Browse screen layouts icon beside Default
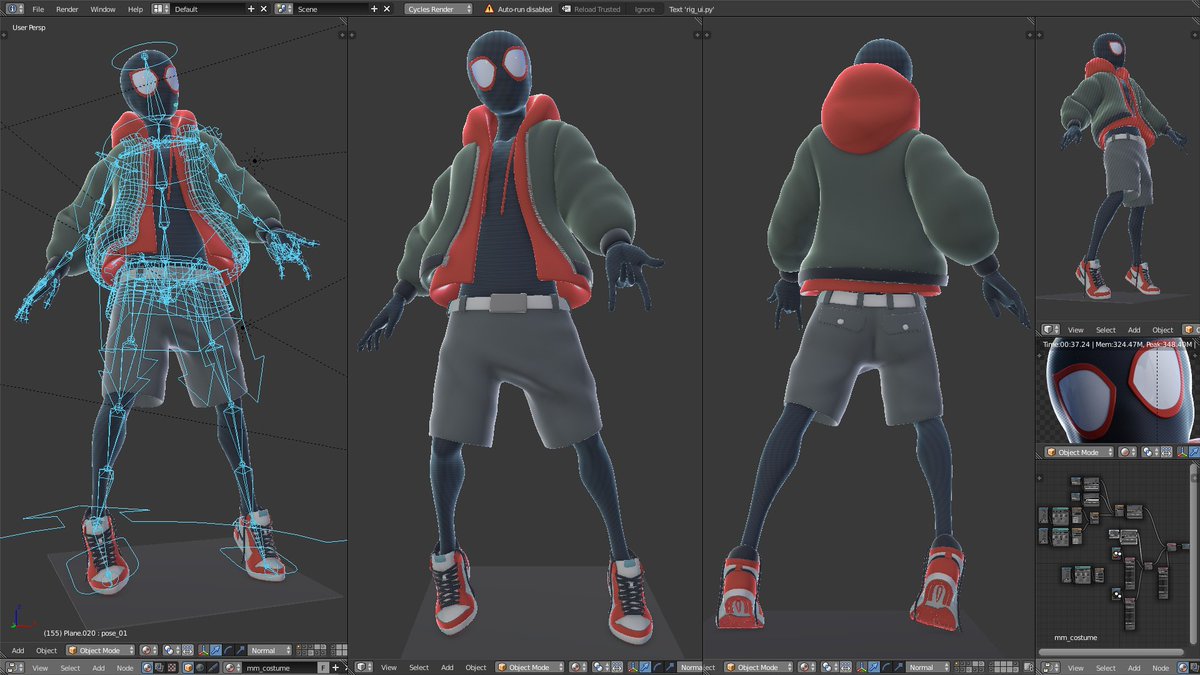This screenshot has height=675, width=1200. (x=161, y=9)
